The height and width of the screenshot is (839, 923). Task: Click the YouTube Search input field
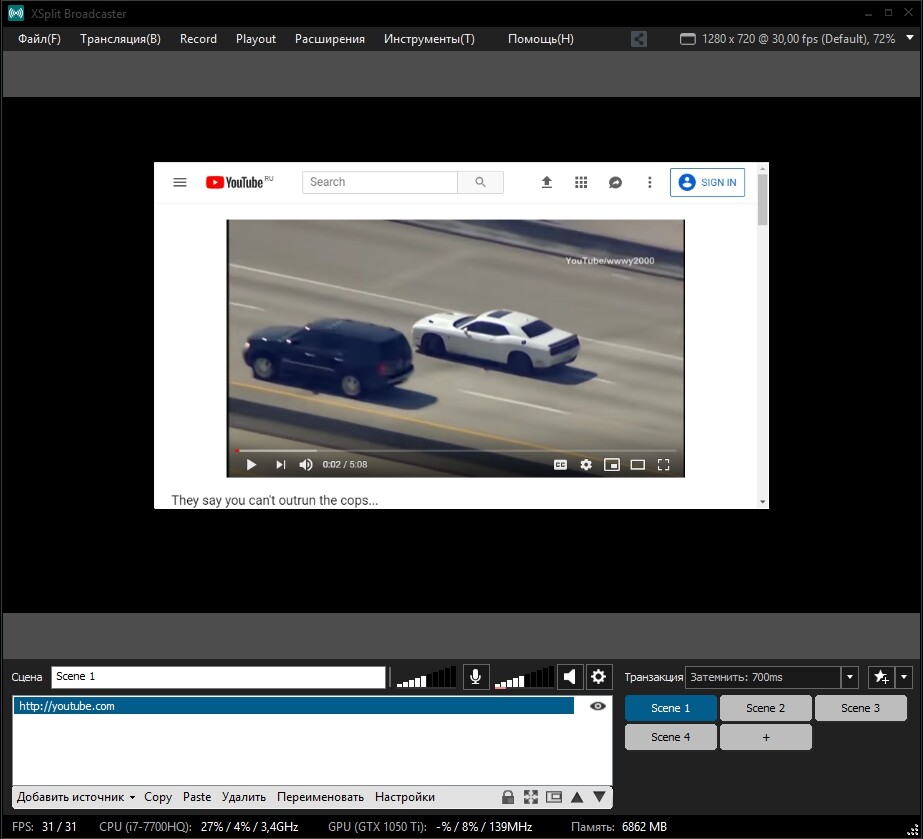pos(380,182)
